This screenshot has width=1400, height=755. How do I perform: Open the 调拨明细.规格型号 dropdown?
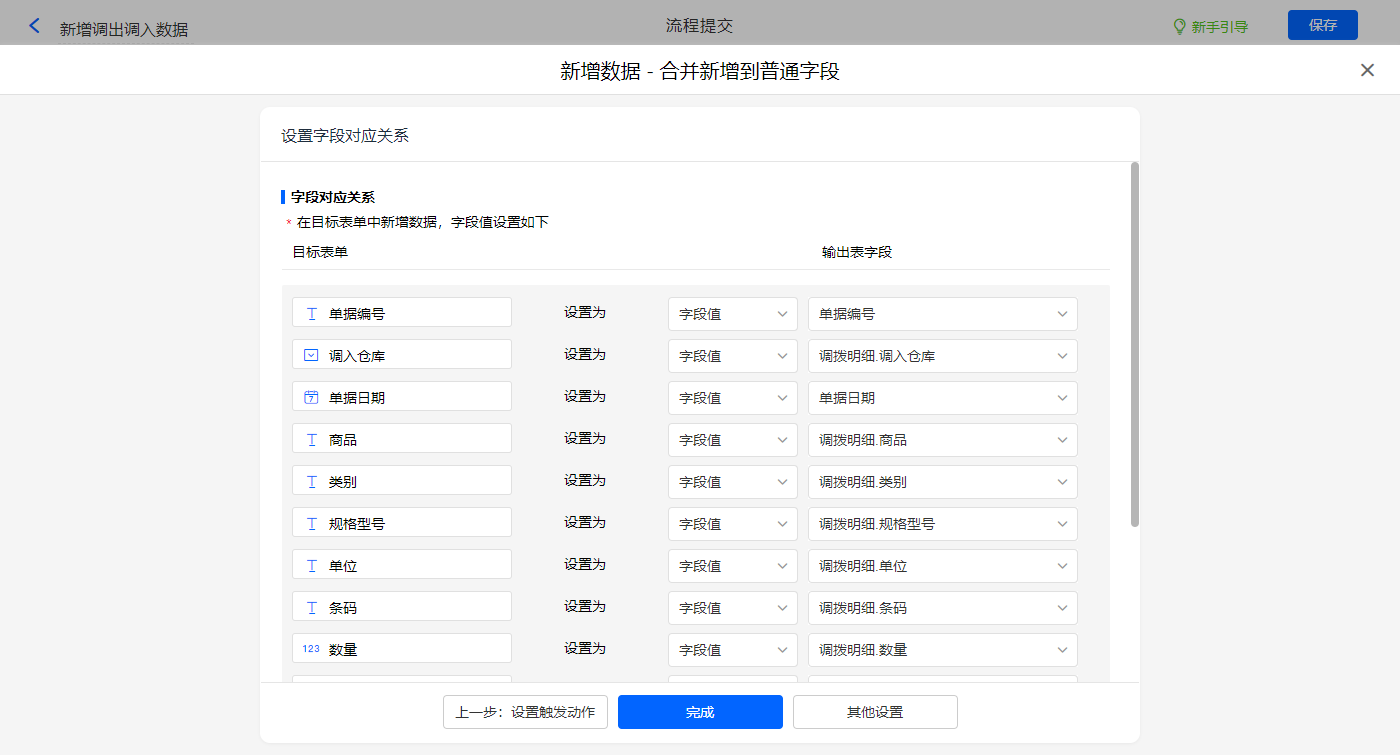942,523
